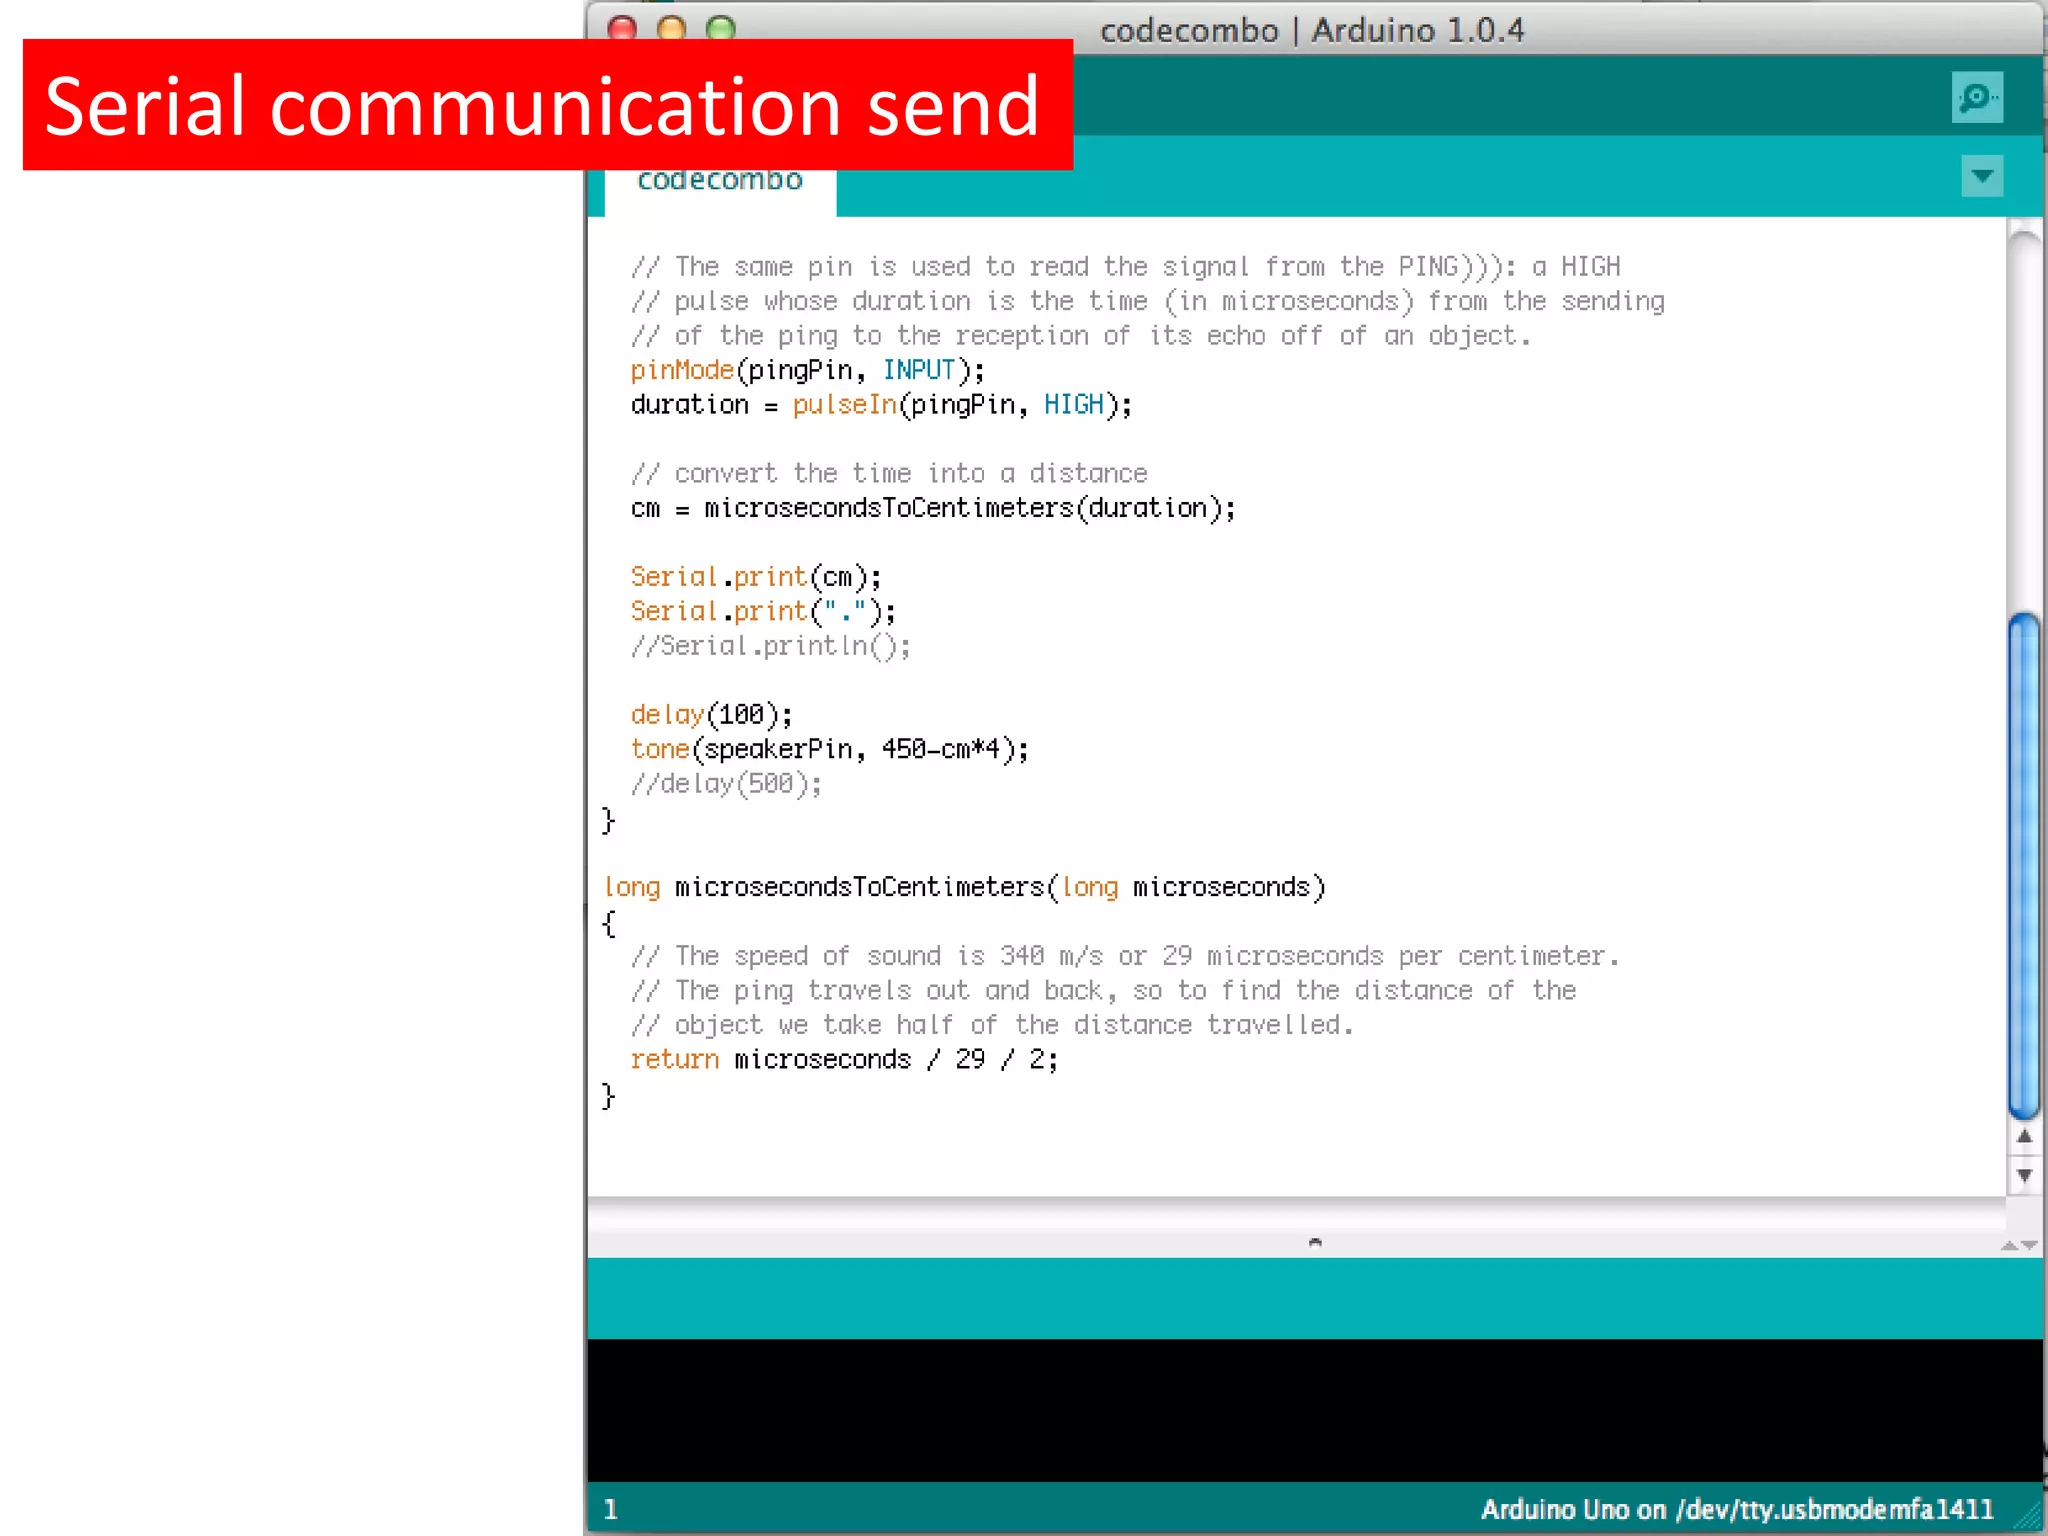Click the commented '//Serial.println();' line
This screenshot has height=1536, width=2048.
point(771,647)
